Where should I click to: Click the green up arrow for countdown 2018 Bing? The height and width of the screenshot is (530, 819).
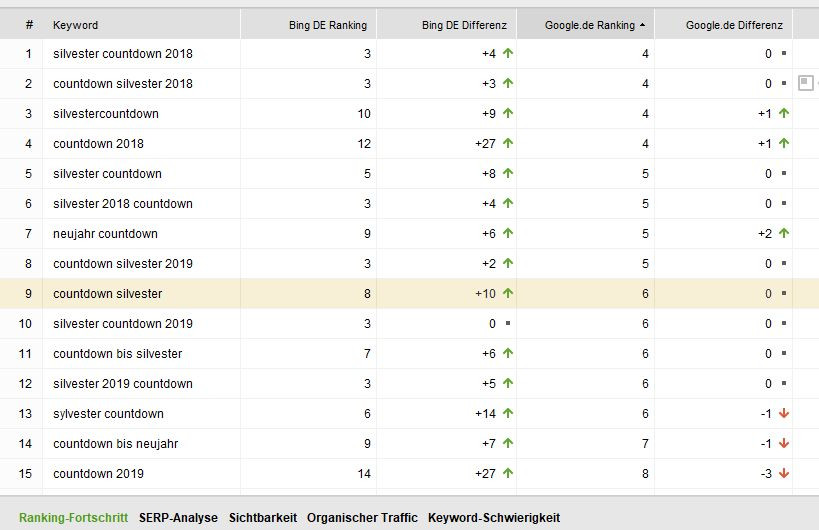click(508, 143)
